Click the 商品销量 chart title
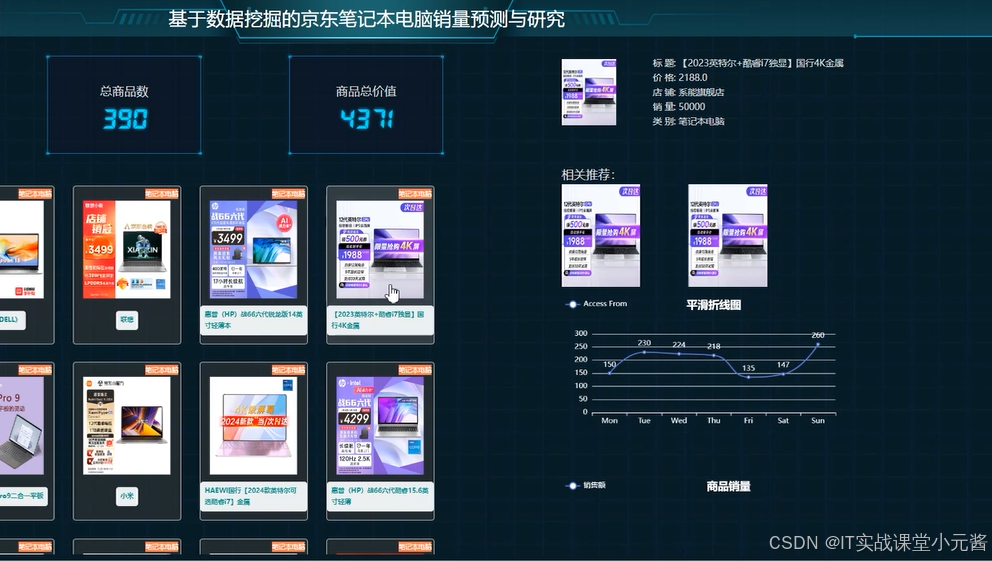Viewport: 992px width, 561px height. click(x=728, y=486)
